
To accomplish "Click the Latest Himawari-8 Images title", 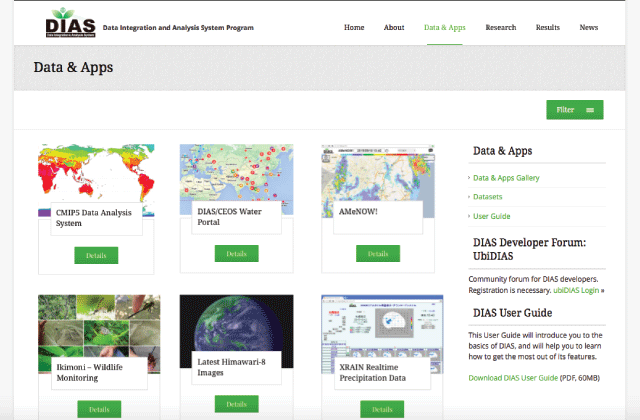I will coord(231,367).
